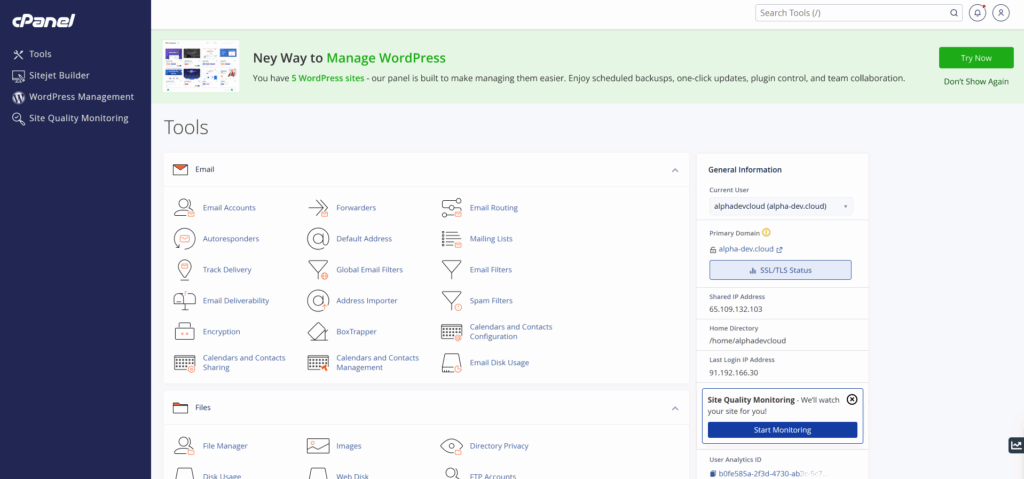Click Calendars and Contacts Management icon
1024x479 pixels.
click(317, 363)
